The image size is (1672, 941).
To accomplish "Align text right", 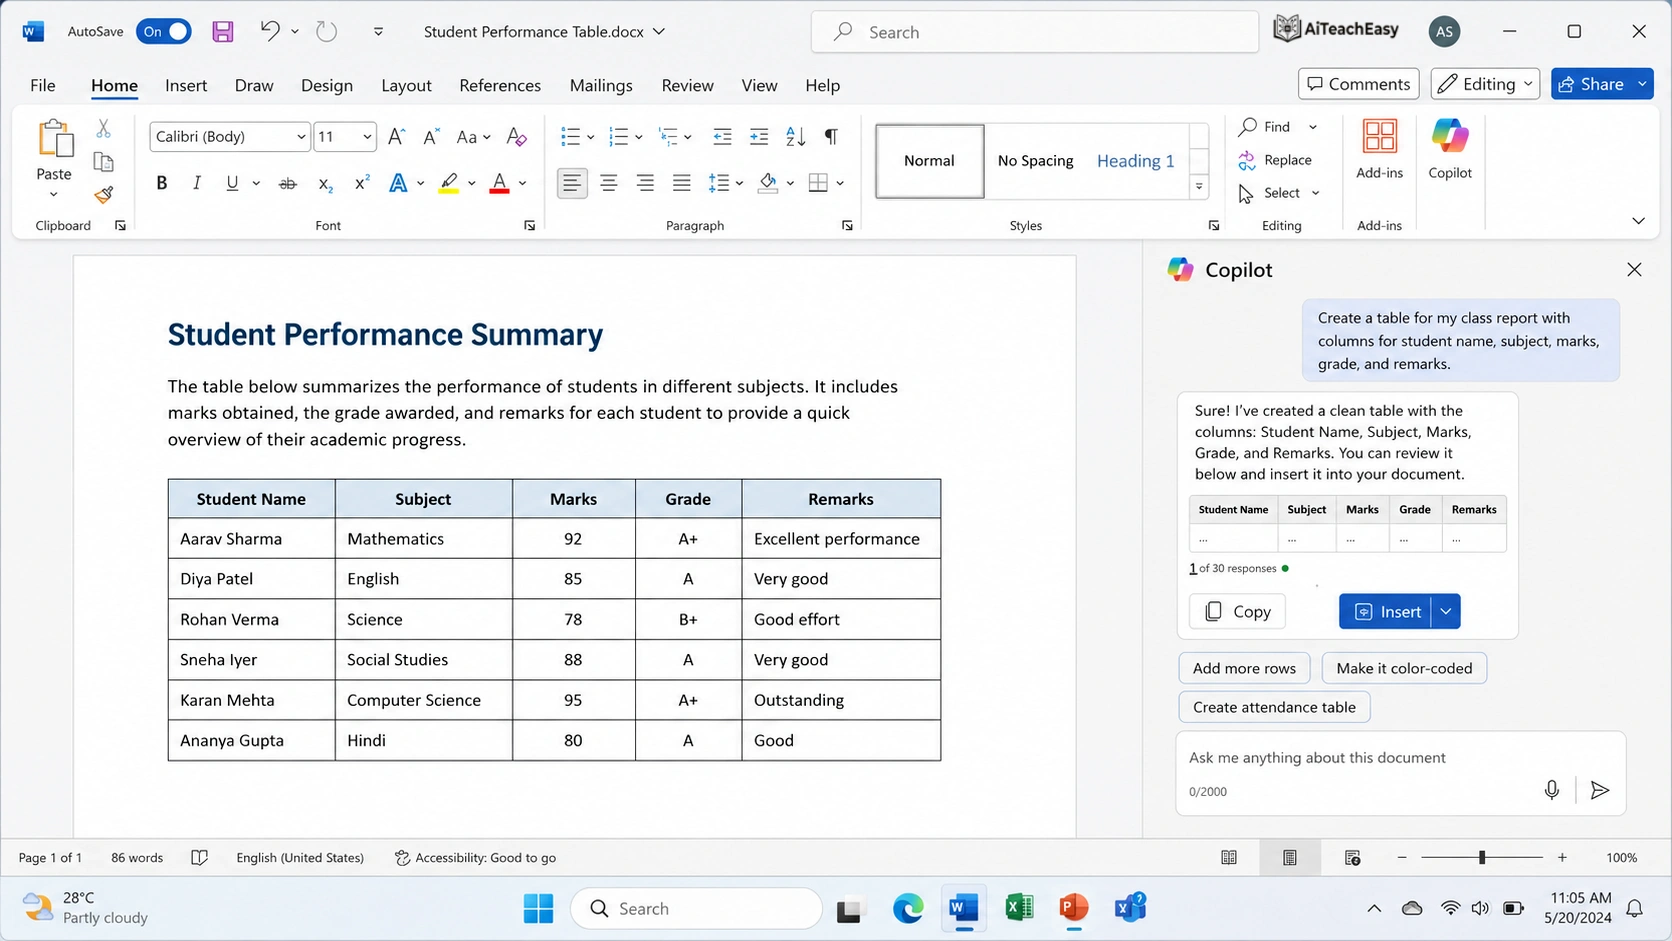I will (645, 183).
